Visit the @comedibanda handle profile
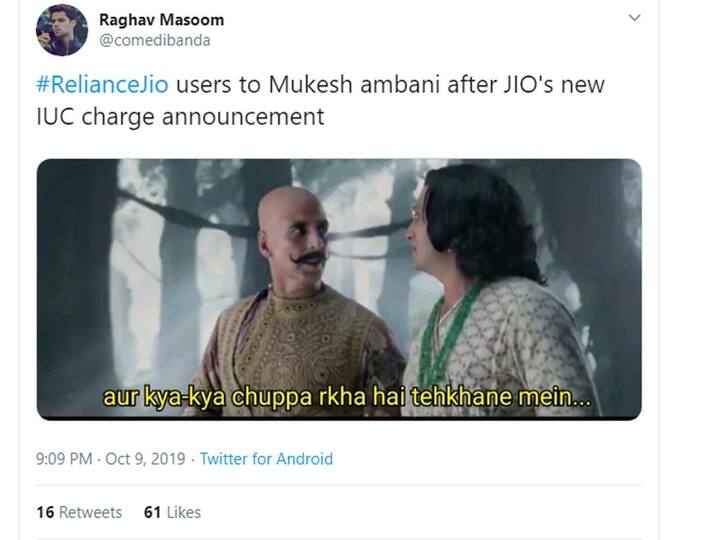 coord(155,40)
